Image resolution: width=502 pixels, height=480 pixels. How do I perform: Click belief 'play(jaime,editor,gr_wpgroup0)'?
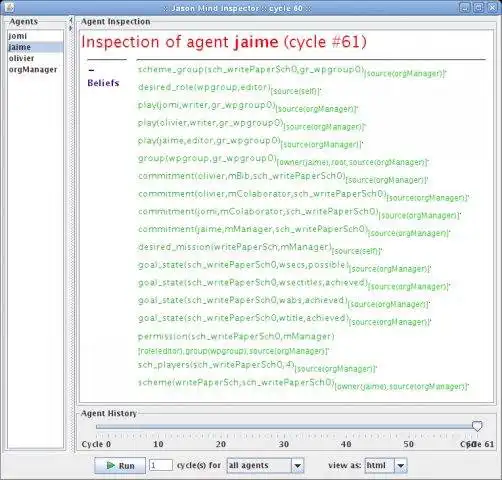point(209,140)
